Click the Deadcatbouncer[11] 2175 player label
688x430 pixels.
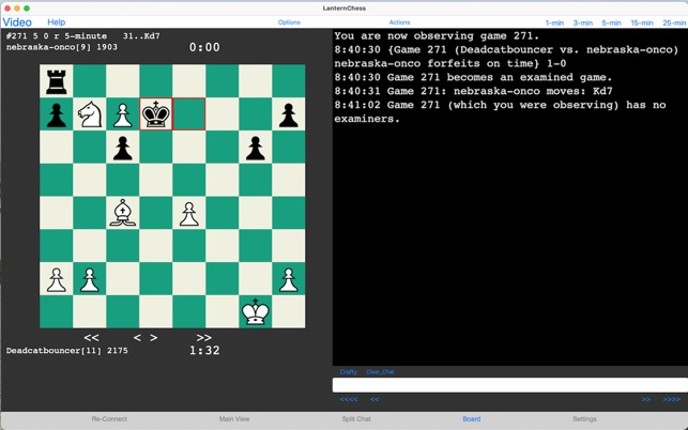[x=67, y=351]
